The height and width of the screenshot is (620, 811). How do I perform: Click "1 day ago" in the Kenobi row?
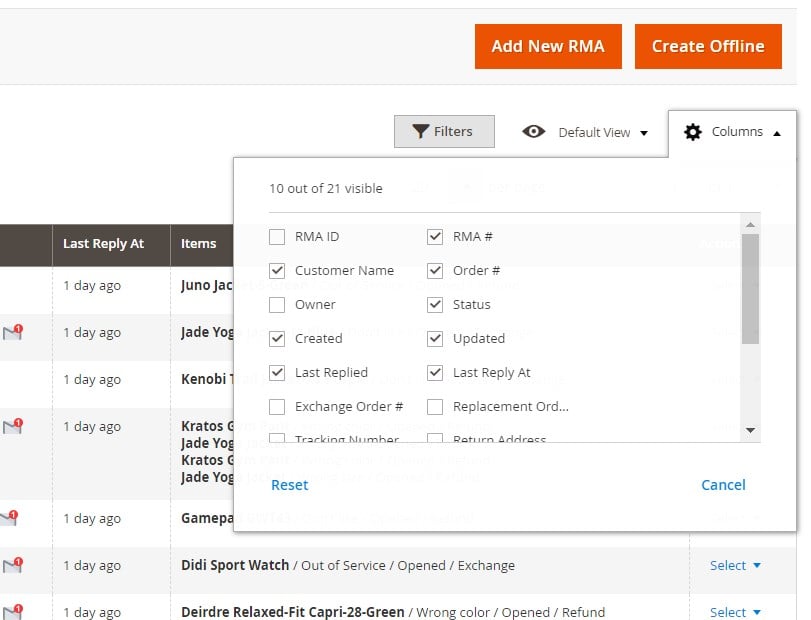[x=92, y=380]
